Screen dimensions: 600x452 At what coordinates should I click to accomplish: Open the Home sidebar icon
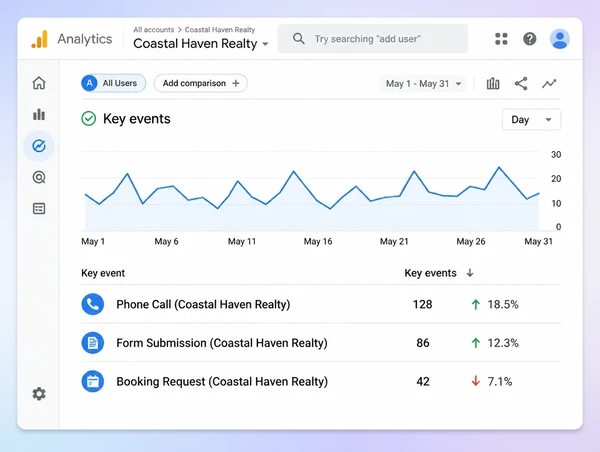(39, 83)
